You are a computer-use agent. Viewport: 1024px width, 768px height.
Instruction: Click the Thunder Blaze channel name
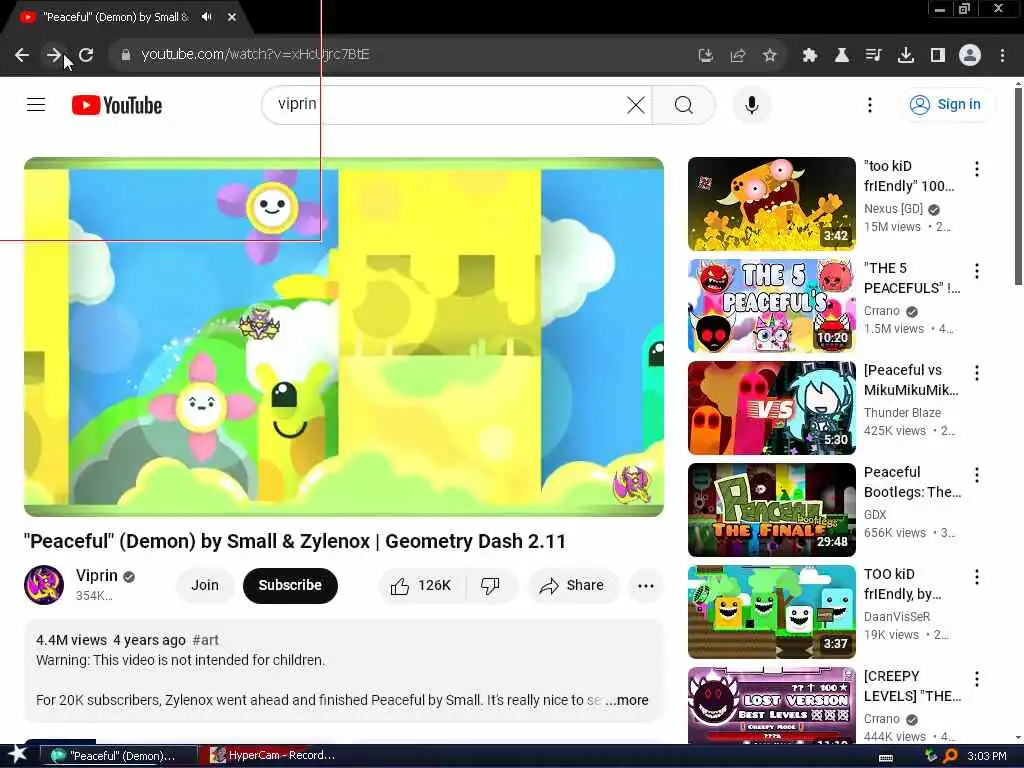coord(903,413)
